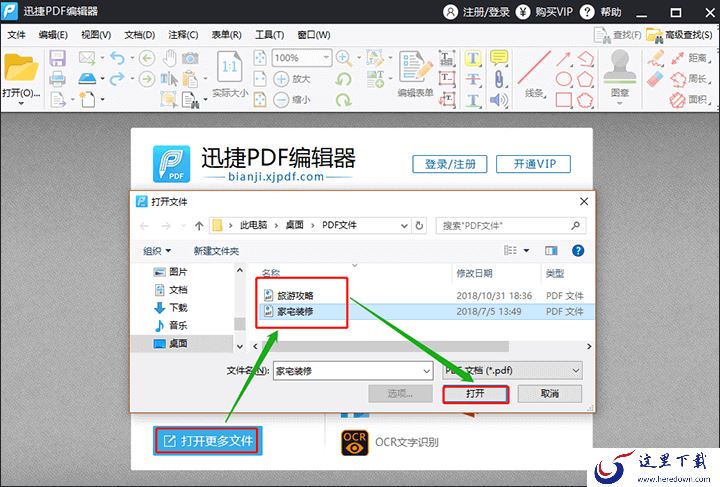Toggle the preview pane icon

pyautogui.click(x=551, y=251)
